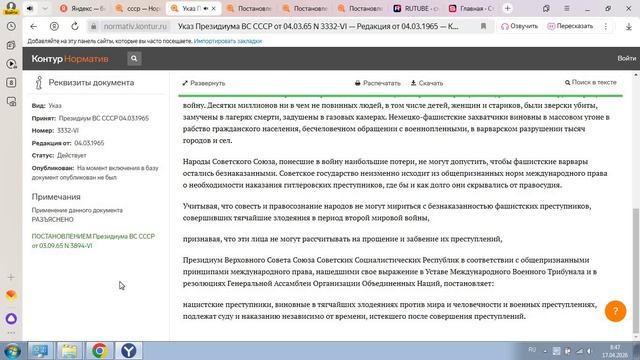Expand the tab list dropdown arrow
Image resolution: width=640 pixels, height=360 pixels.
click(45, 8)
